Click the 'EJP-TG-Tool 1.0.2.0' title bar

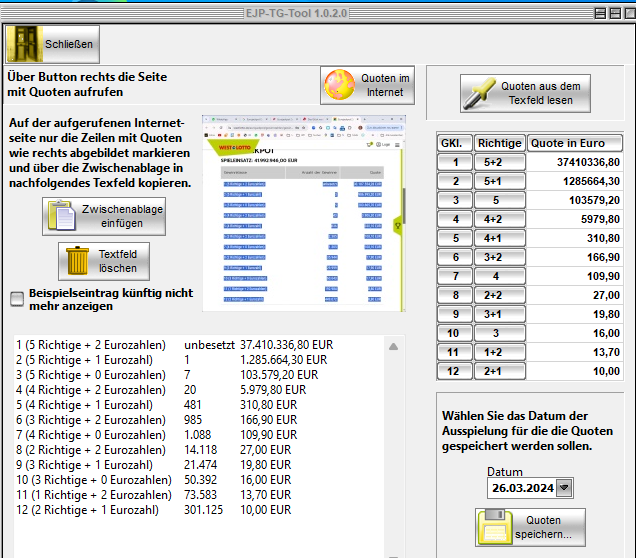click(296, 13)
